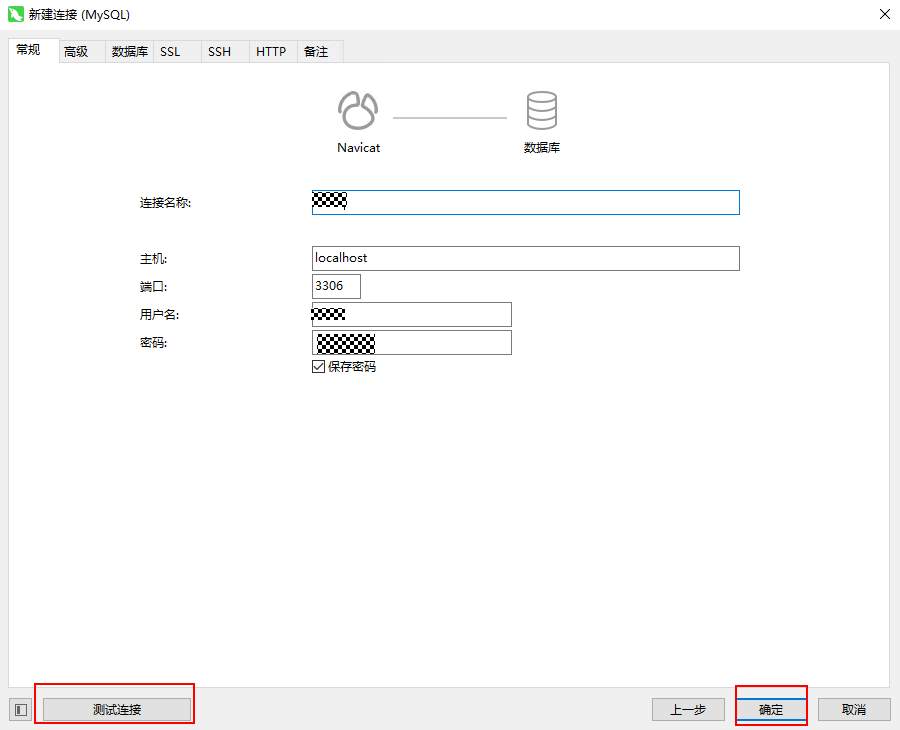Toggle the side panel icon at bottom-left
Screen dimensions: 900x730
(x=21, y=709)
